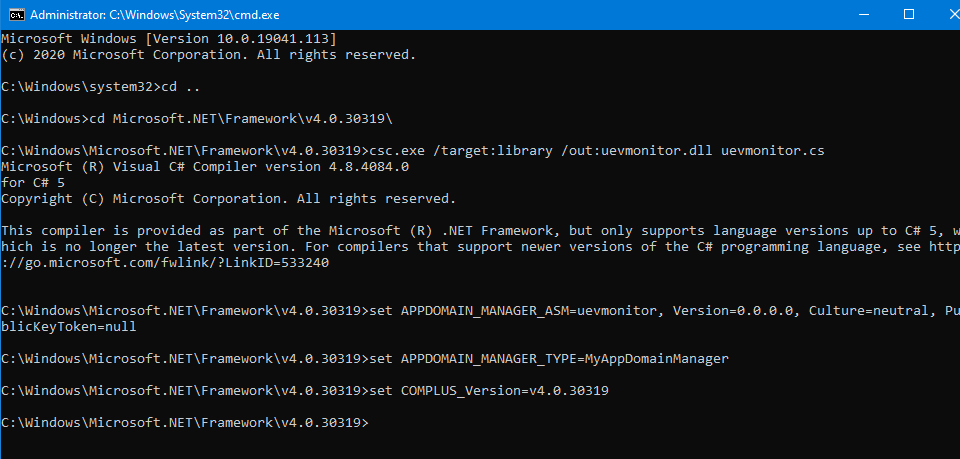The width and height of the screenshot is (960, 459).
Task: Minimize the Command Prompt window
Action: tap(862, 14)
